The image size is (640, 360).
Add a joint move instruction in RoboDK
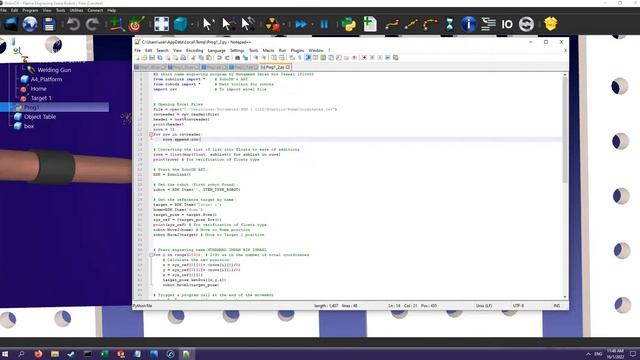[392, 24]
